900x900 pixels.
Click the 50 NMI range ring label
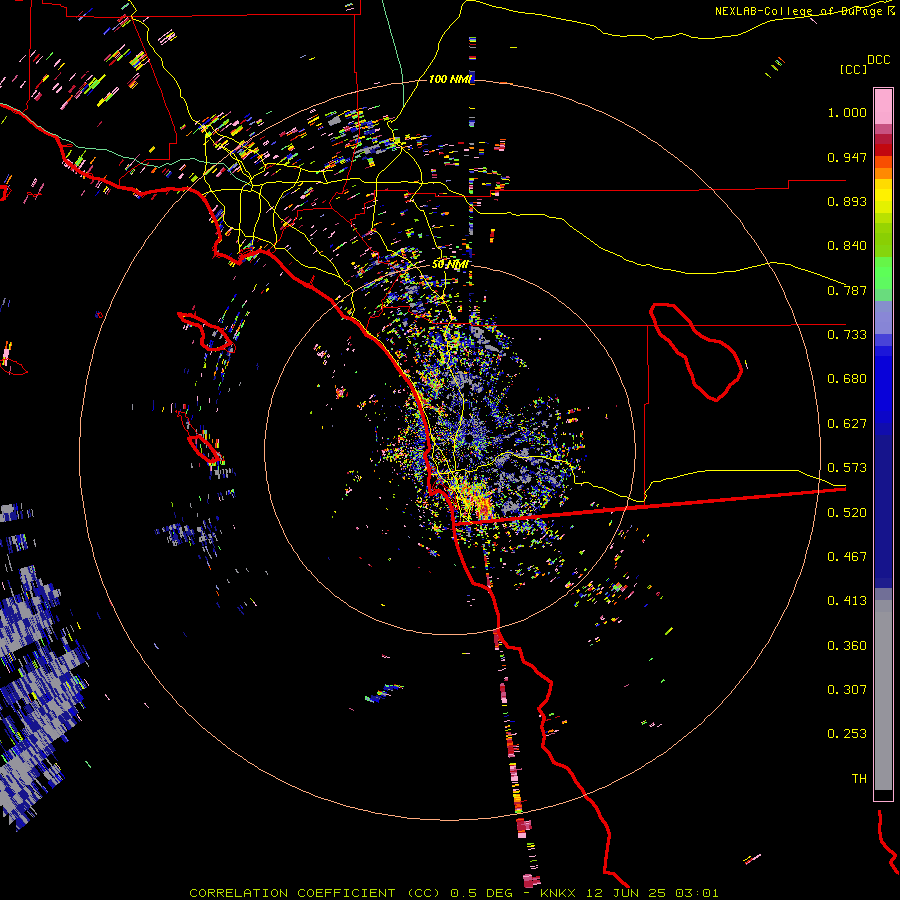tap(450, 265)
